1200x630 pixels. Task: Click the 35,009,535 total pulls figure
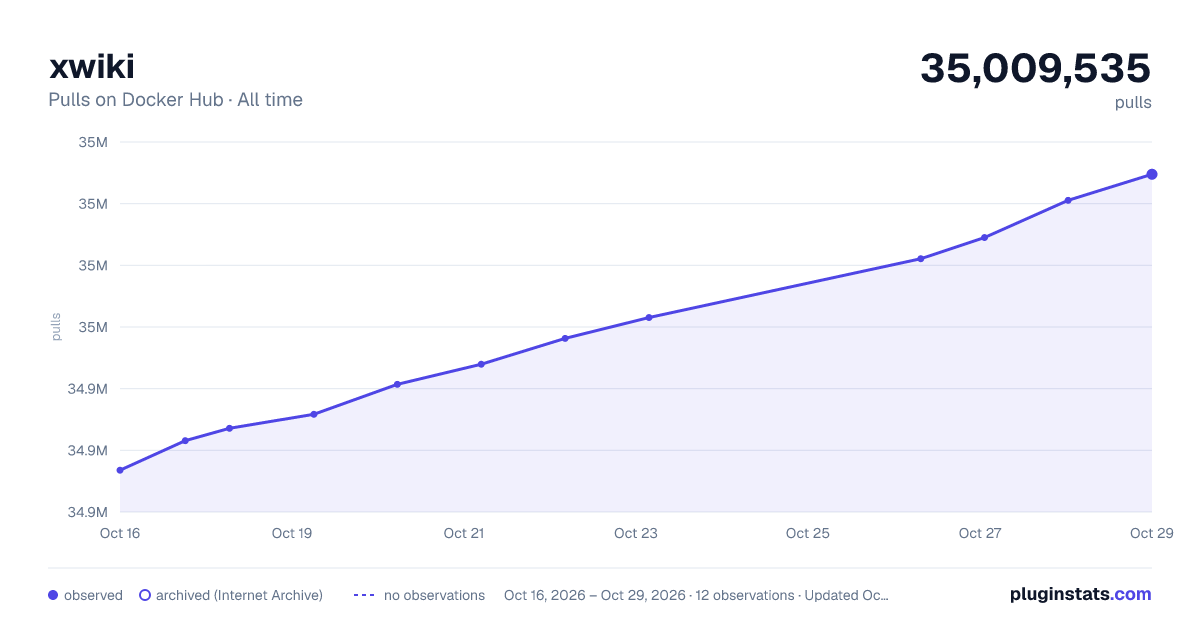click(x=1036, y=68)
